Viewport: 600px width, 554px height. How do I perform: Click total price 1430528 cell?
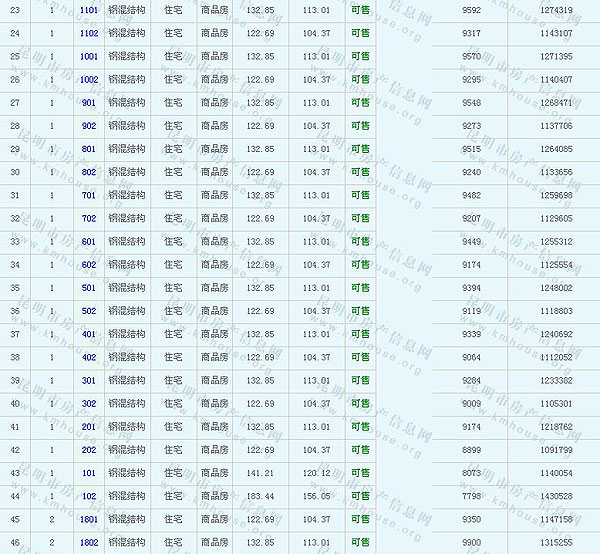coord(555,496)
